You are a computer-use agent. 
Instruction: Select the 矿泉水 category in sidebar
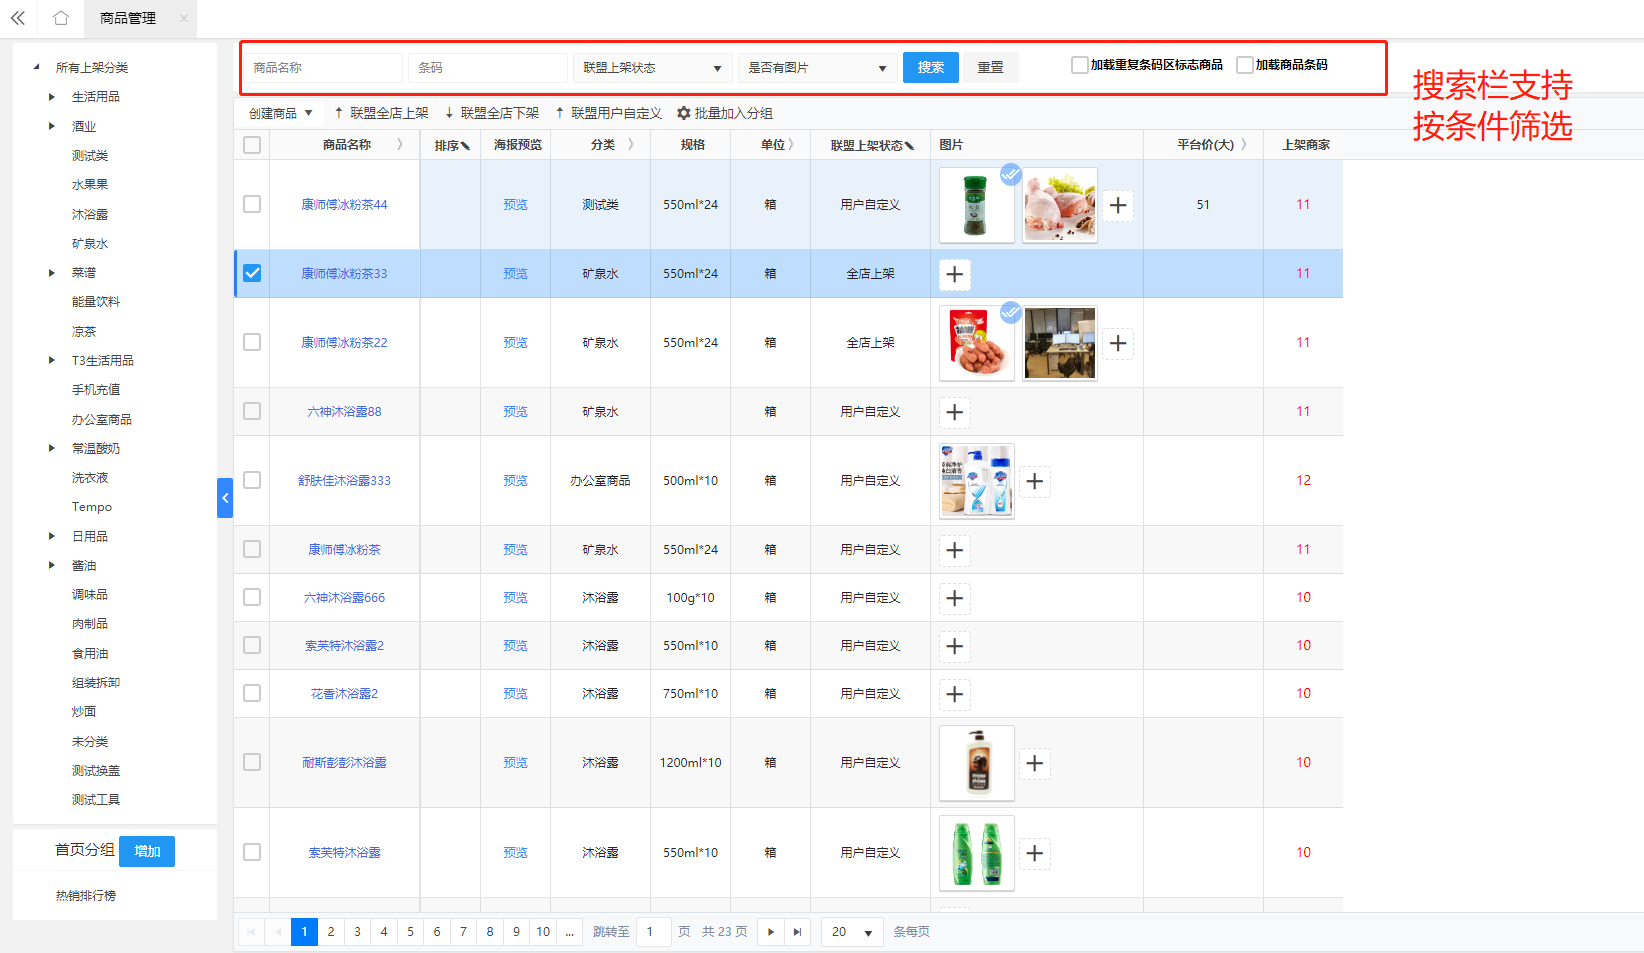click(90, 244)
